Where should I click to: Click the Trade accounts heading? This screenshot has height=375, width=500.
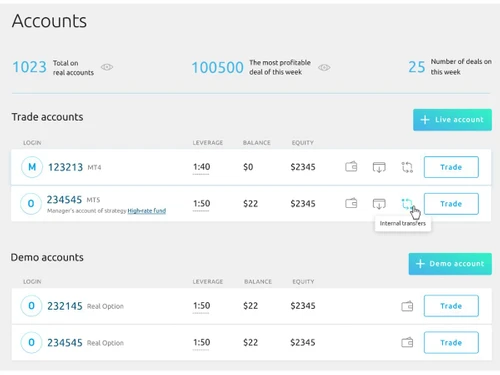pyautogui.click(x=47, y=117)
